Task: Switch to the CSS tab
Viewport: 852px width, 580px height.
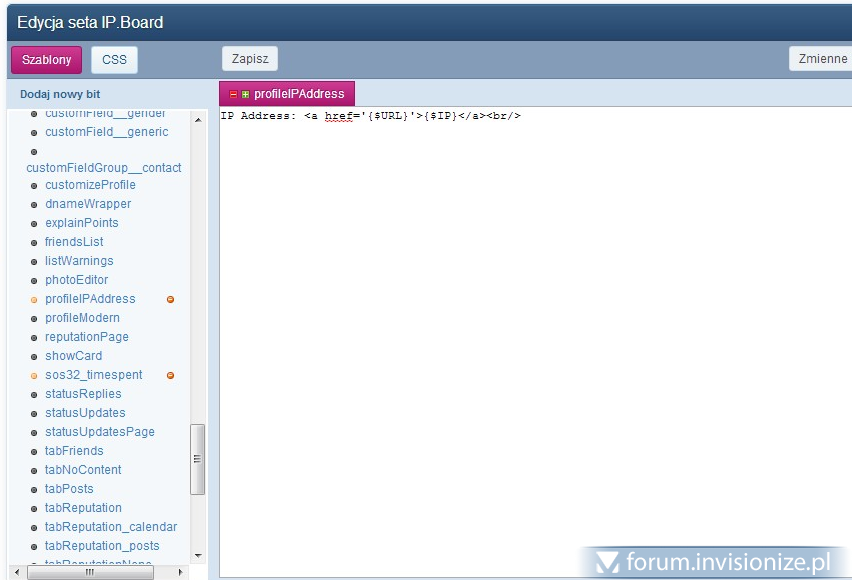Action: 114,59
